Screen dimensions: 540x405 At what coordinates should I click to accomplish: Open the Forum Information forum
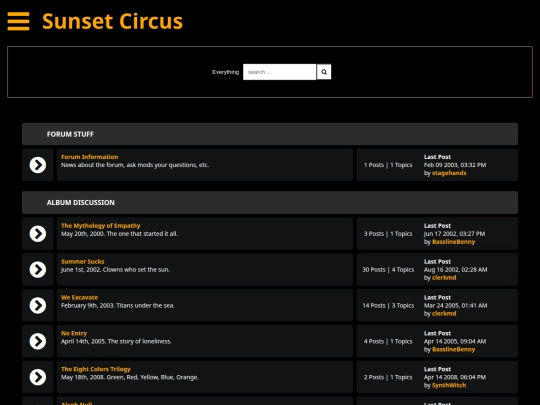point(90,157)
